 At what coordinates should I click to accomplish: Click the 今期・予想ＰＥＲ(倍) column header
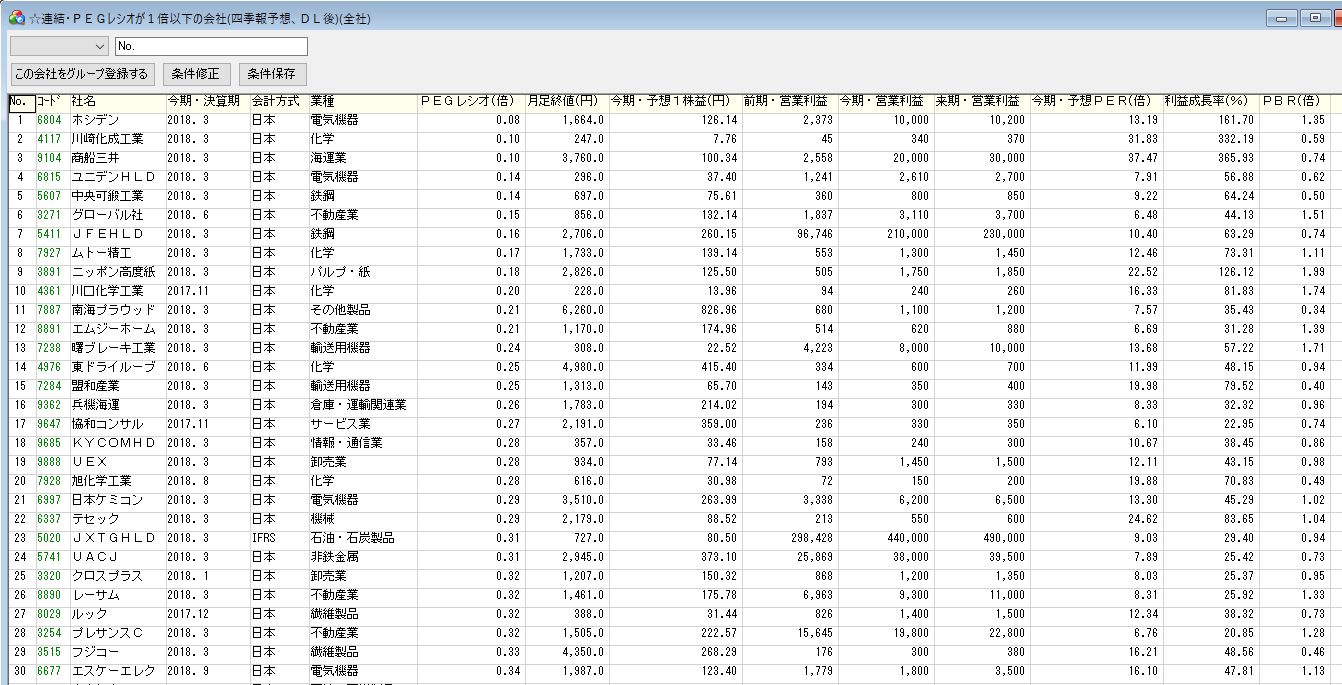click(1095, 101)
